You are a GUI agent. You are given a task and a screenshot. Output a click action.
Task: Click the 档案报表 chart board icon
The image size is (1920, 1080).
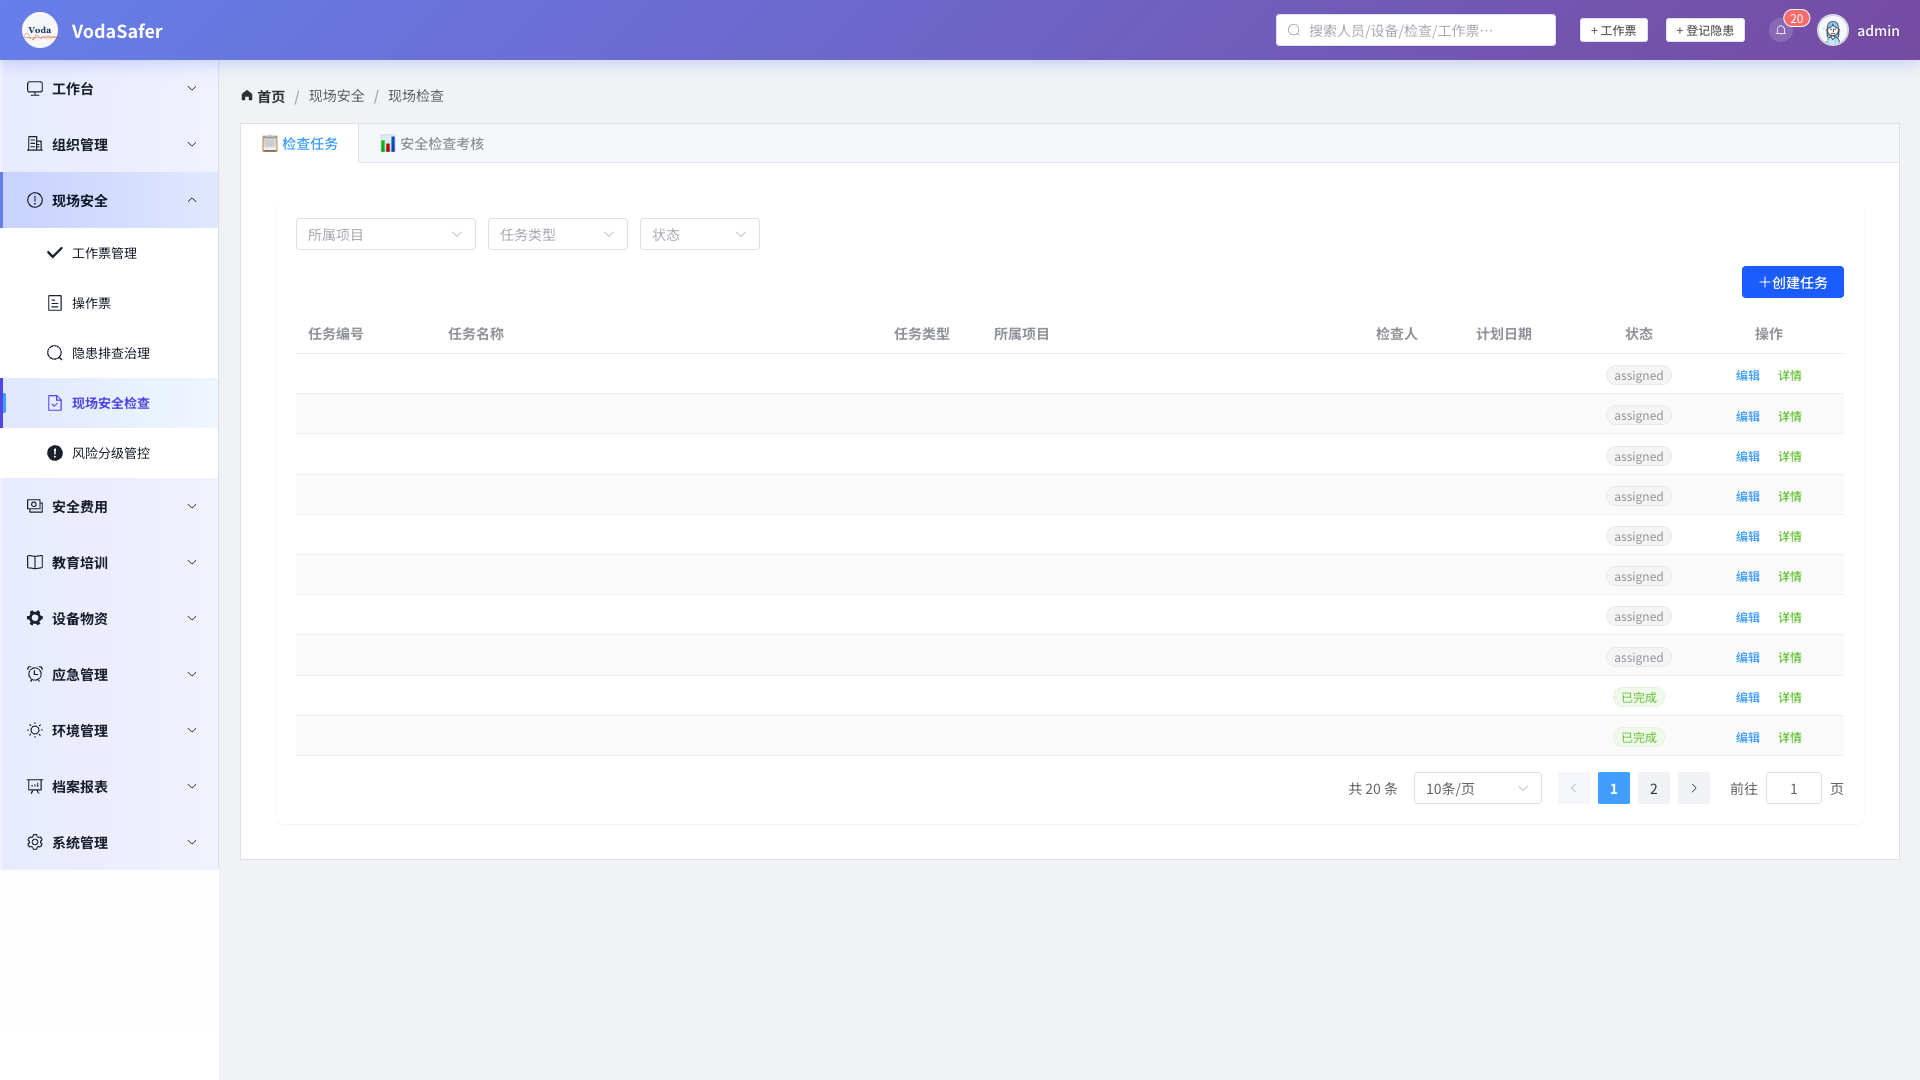click(35, 786)
